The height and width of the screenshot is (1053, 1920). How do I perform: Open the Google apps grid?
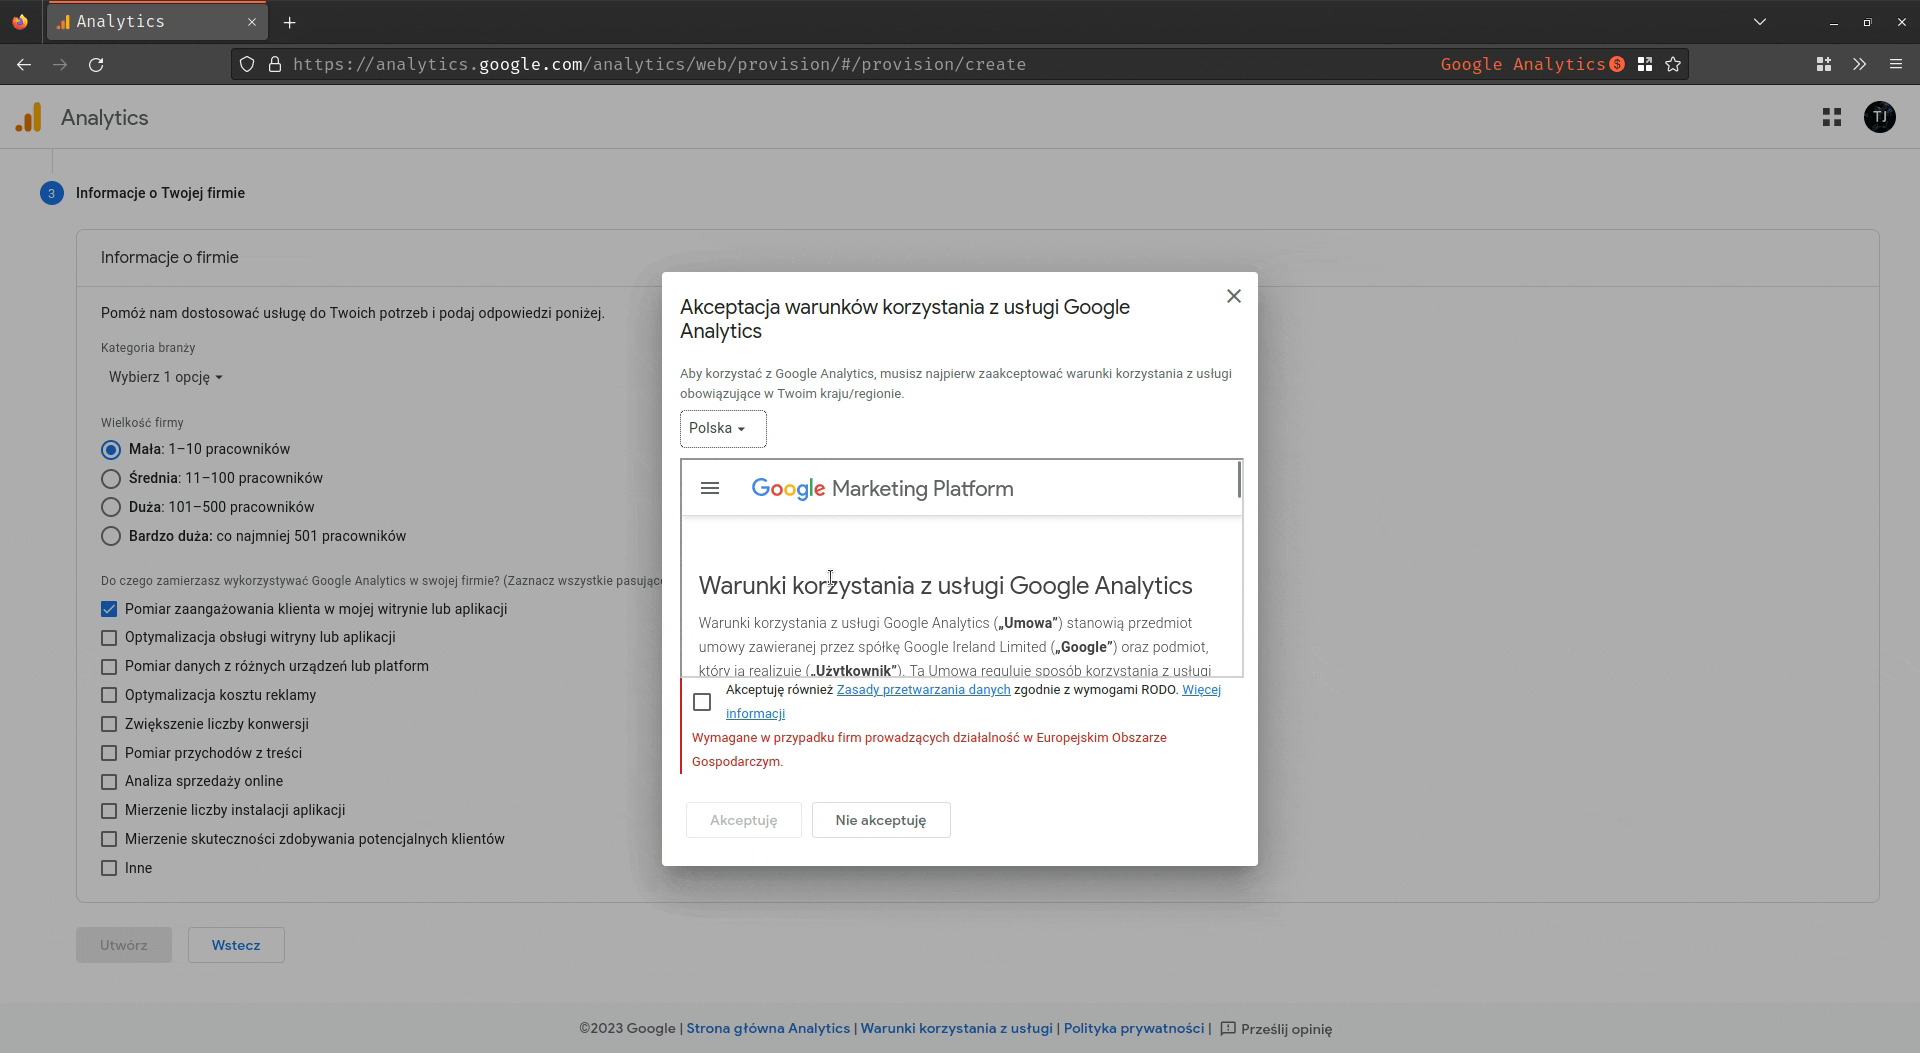pos(1832,118)
